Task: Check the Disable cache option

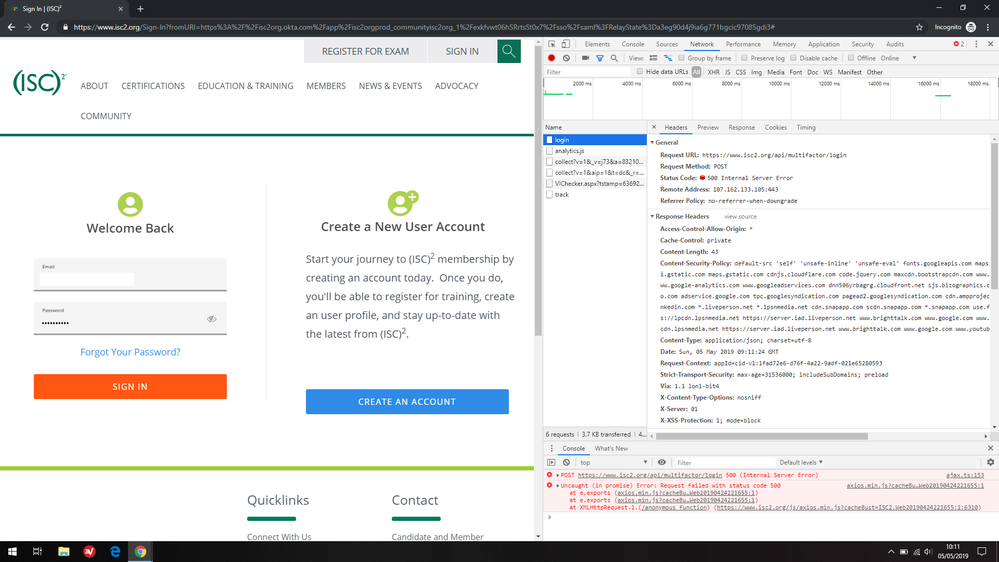Action: point(794,58)
